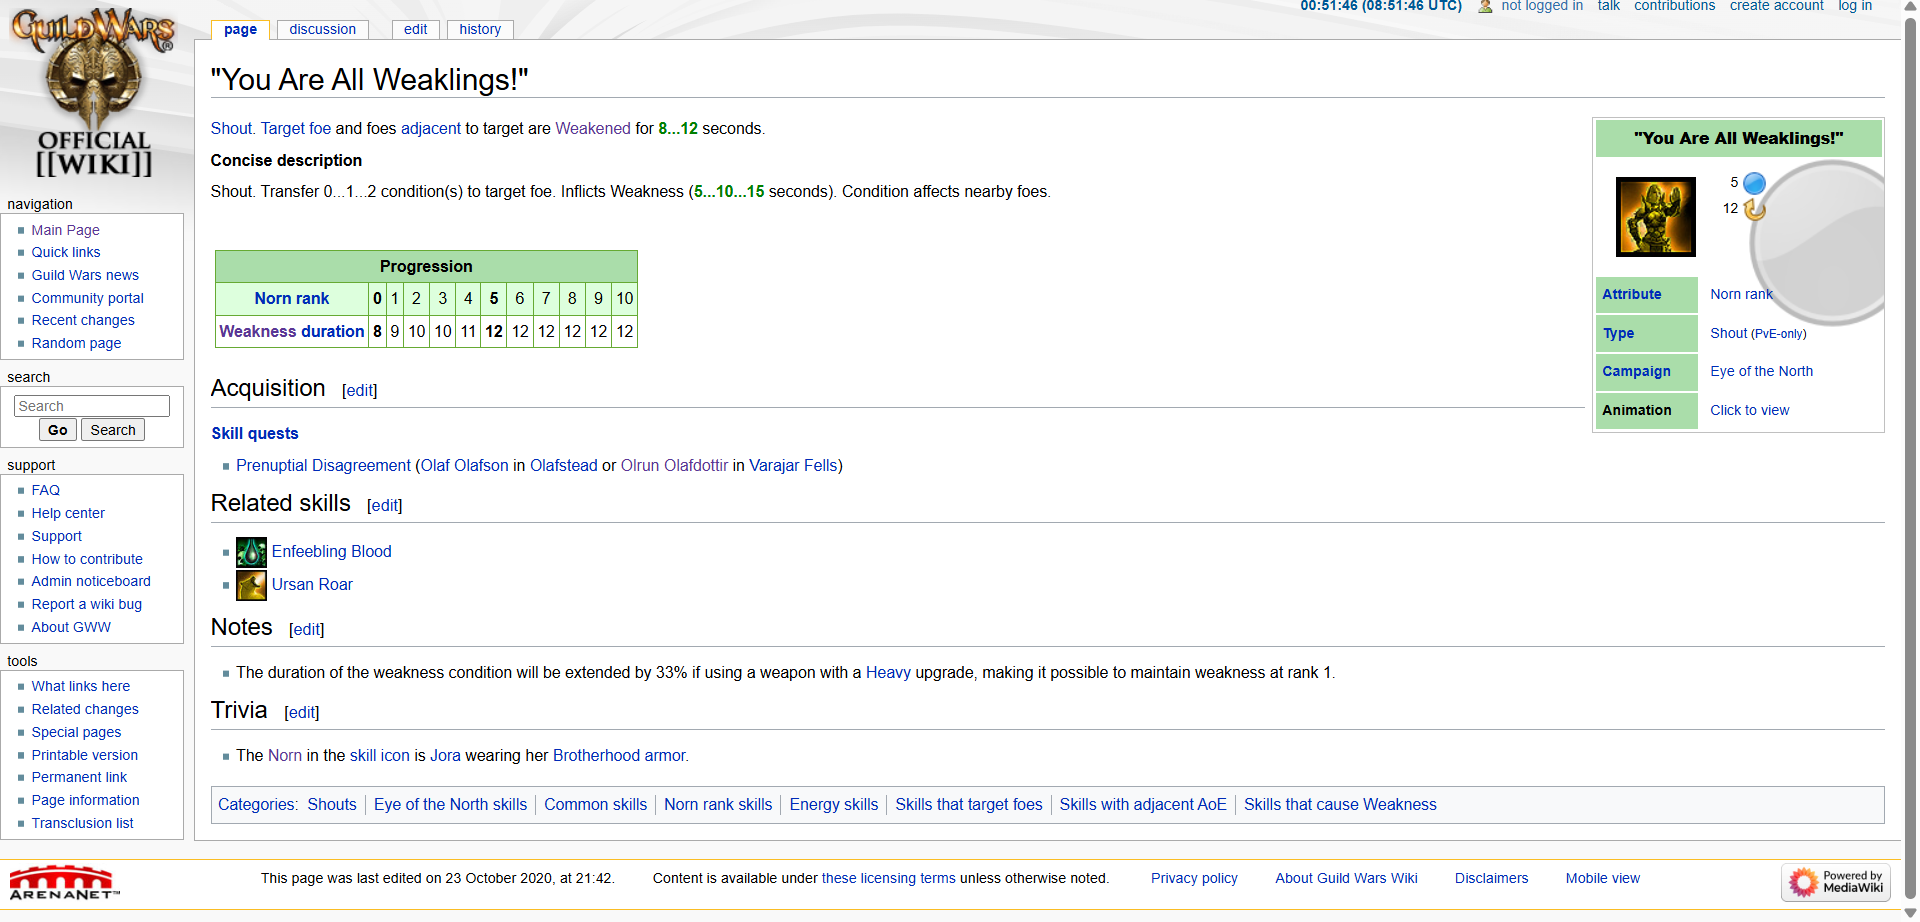Open the Heavy upgrade link
The width and height of the screenshot is (1920, 922).
point(888,672)
